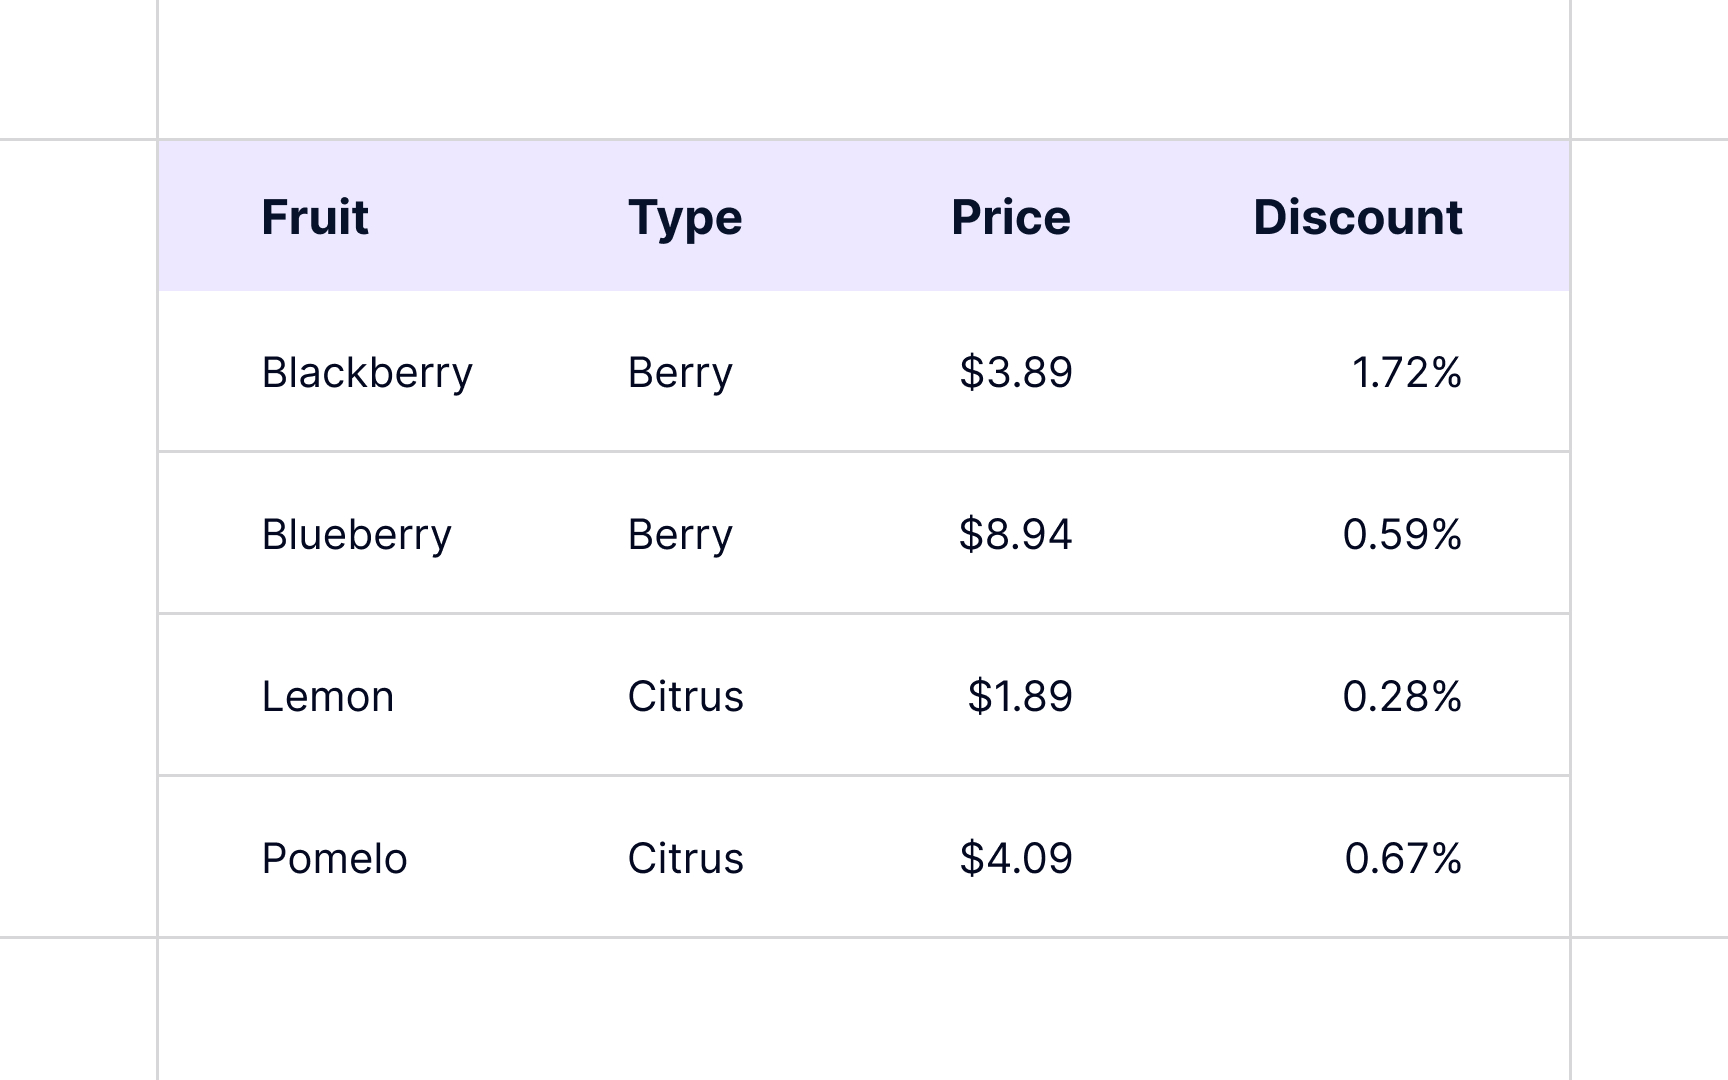Select Citrus type in Pomelo row

[x=686, y=859]
